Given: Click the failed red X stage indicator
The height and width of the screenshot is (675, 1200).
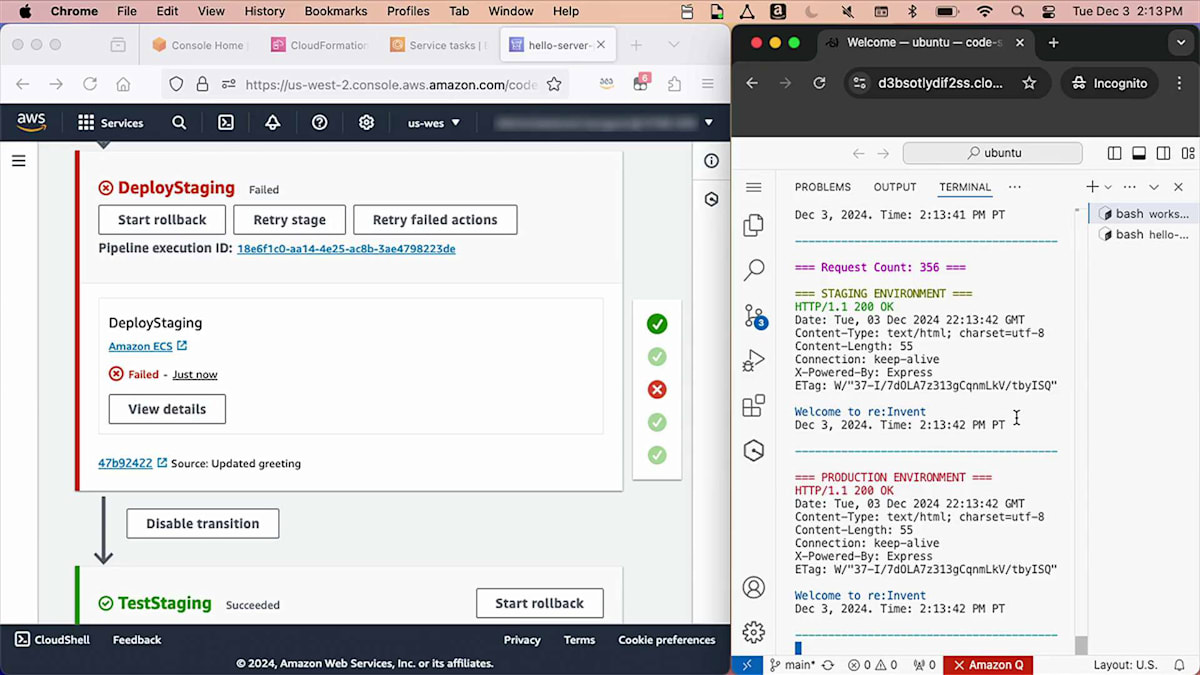Looking at the screenshot, I should click(x=657, y=389).
